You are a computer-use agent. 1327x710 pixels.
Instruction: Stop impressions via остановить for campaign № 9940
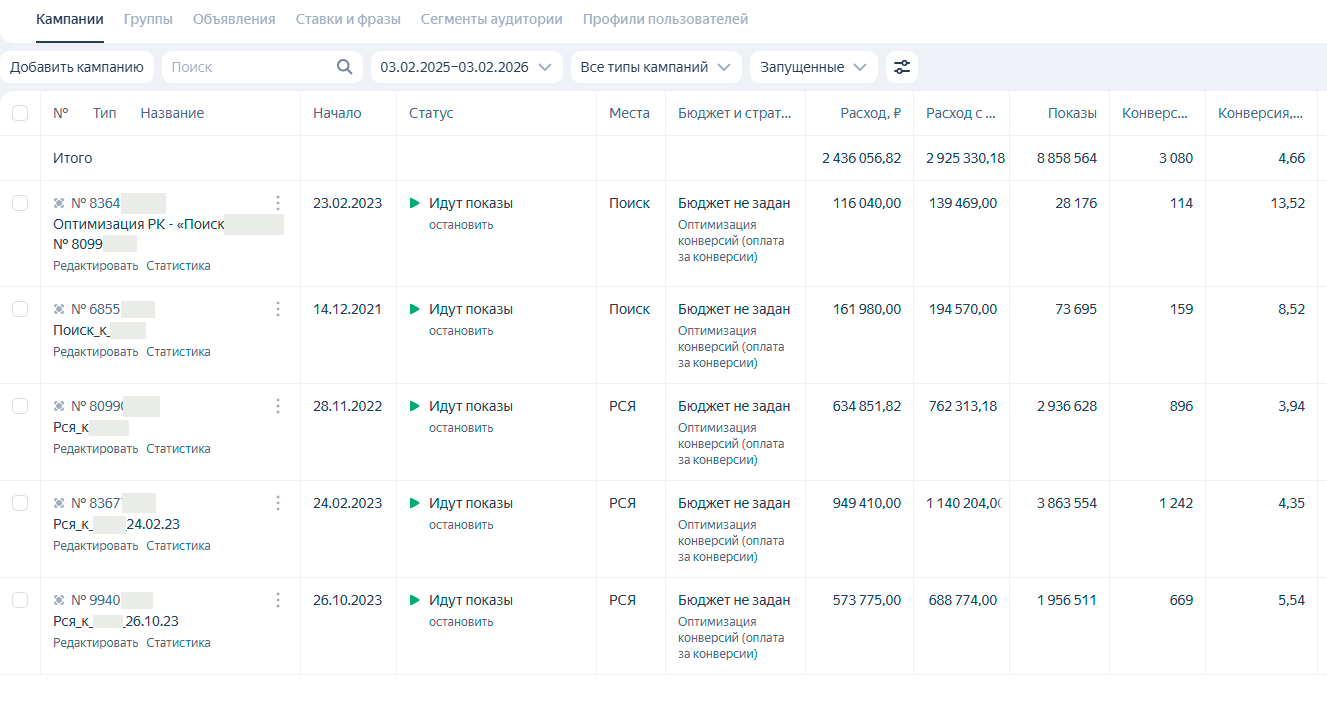(x=461, y=622)
